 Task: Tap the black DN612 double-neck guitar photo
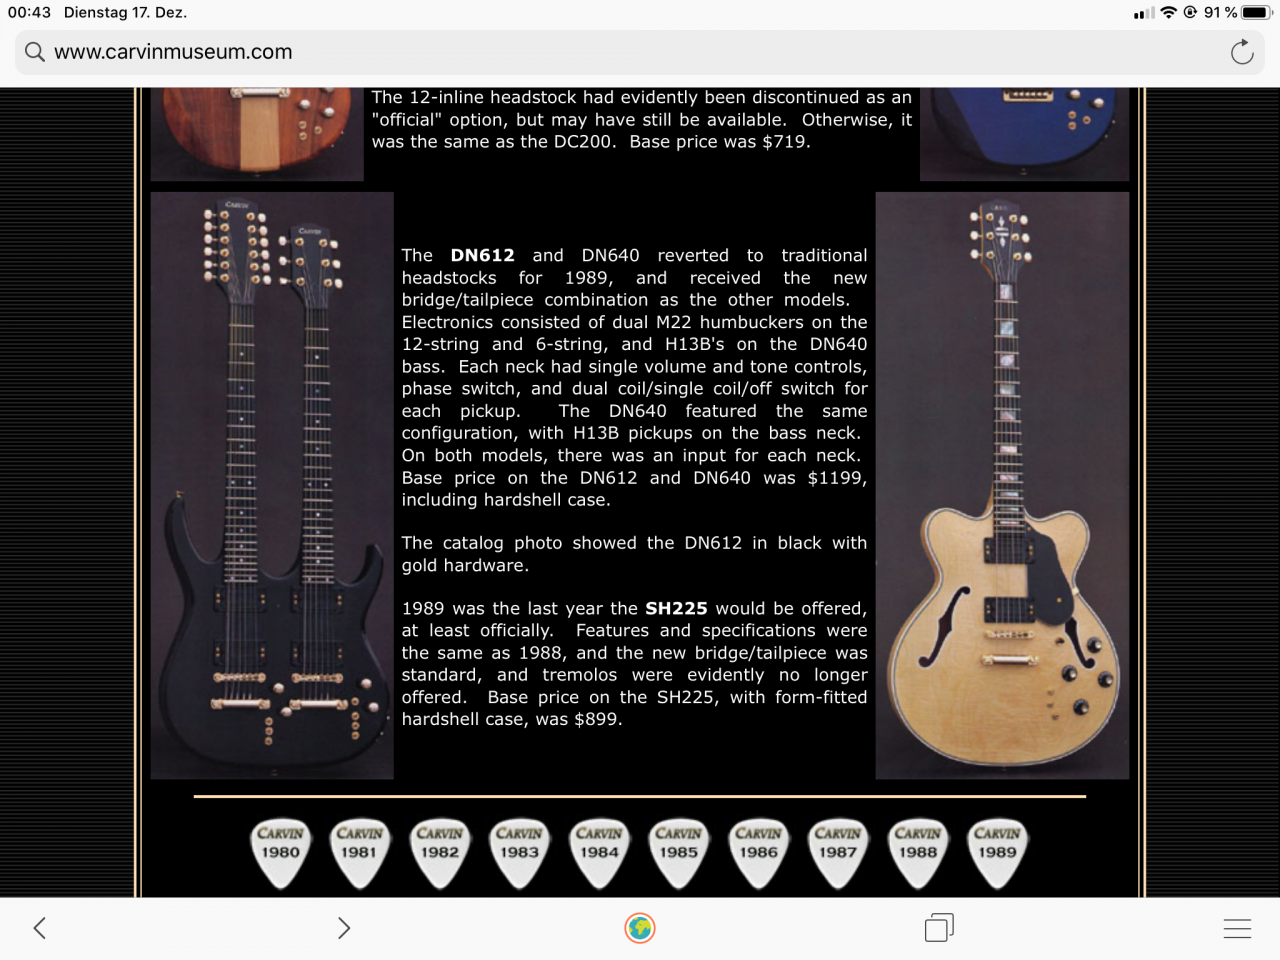[272, 485]
